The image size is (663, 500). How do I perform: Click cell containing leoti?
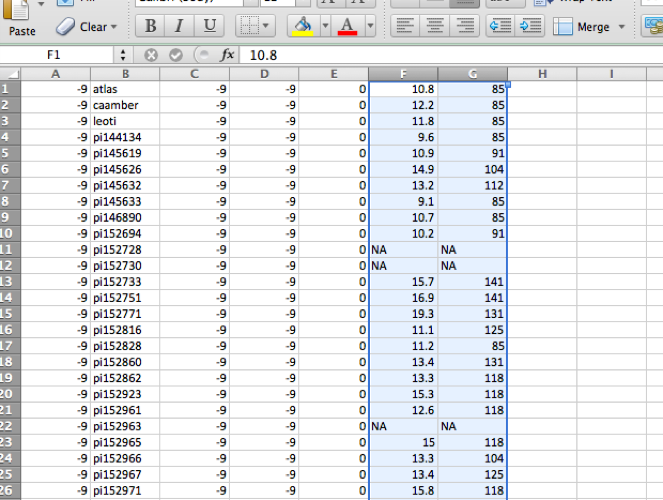[x=125, y=121]
